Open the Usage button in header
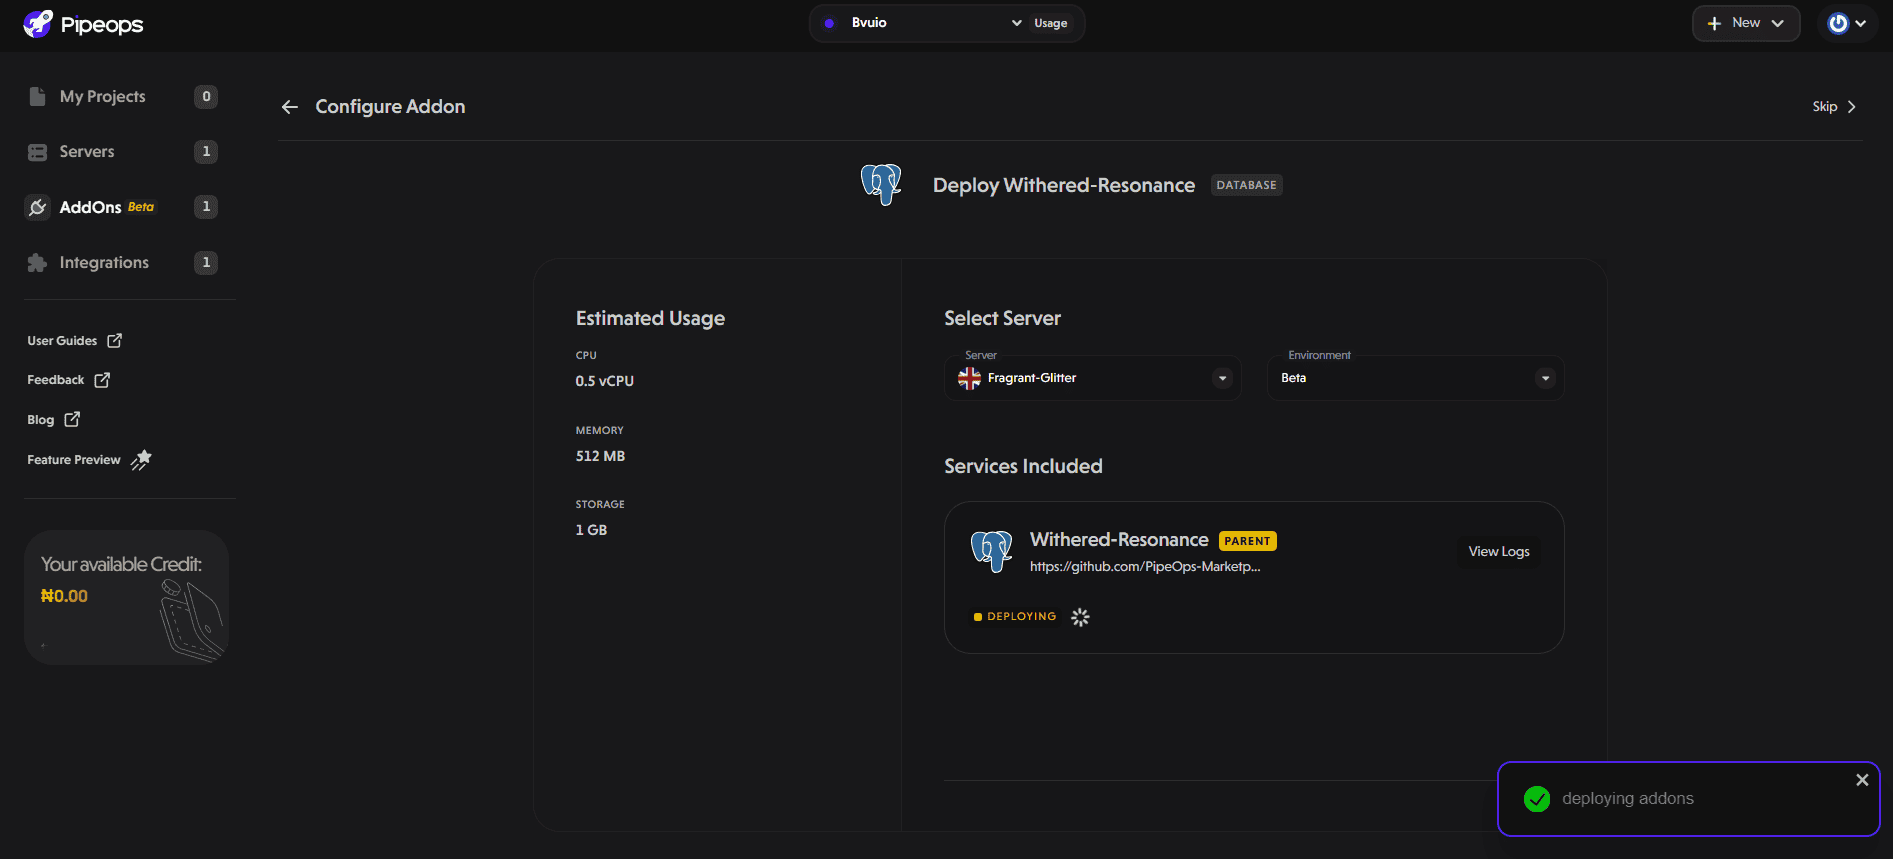This screenshot has height=859, width=1893. [x=1050, y=23]
